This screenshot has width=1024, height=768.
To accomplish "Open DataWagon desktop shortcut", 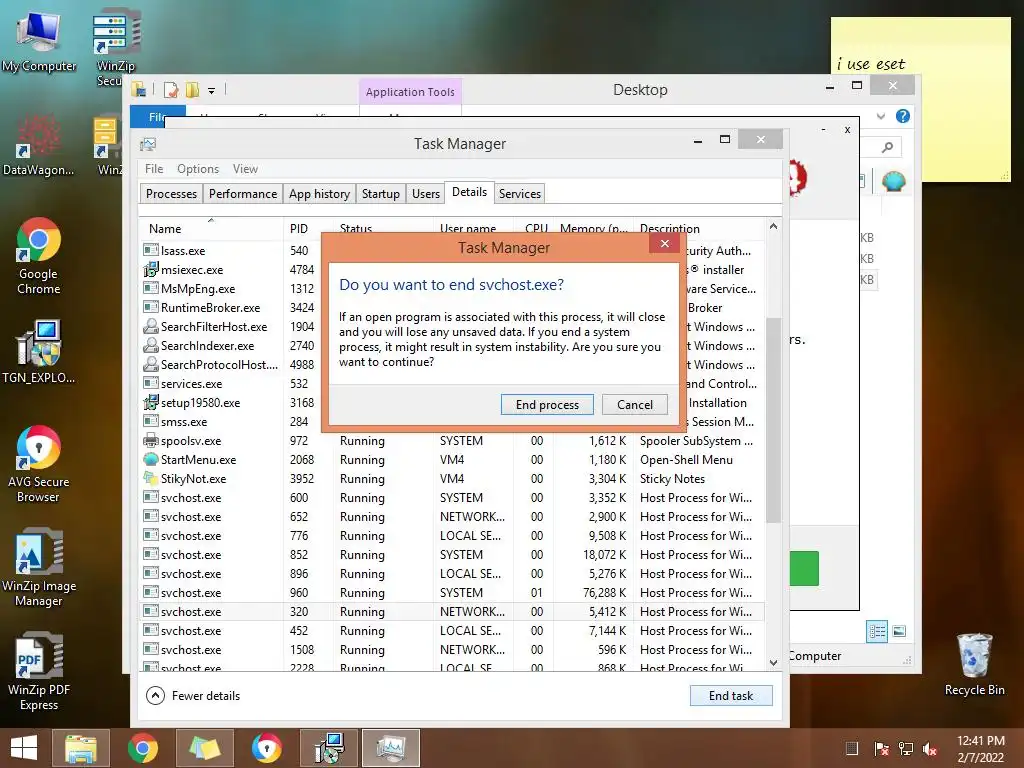I will (x=39, y=145).
